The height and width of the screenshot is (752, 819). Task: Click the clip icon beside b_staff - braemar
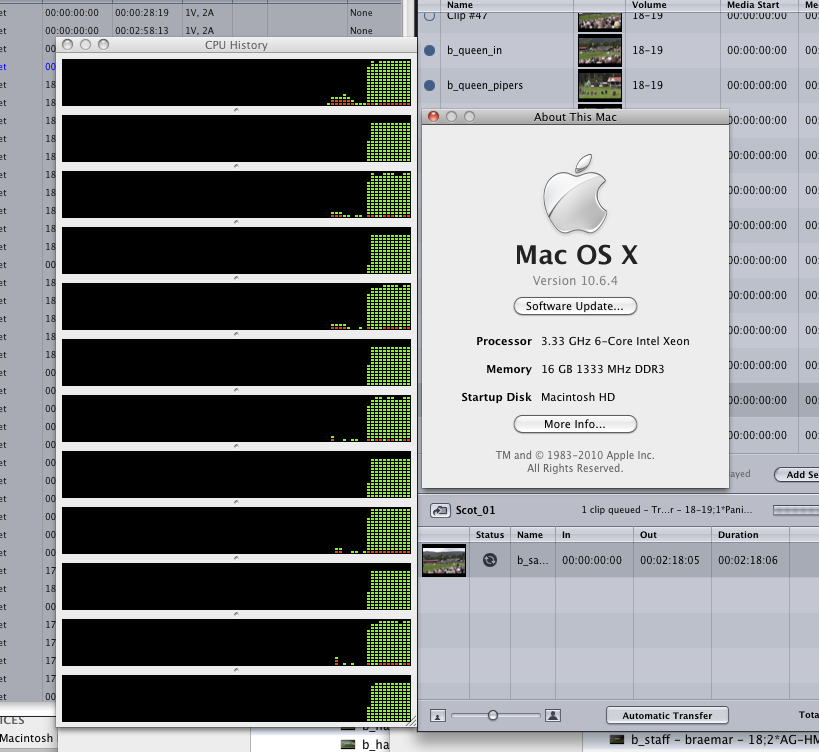(x=617, y=739)
